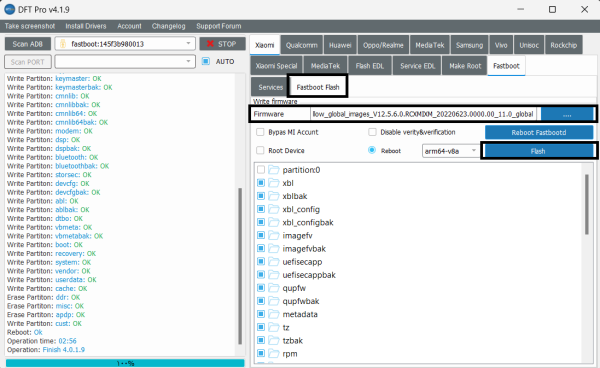Click the log panel vertical scrollbar

(x=240, y=266)
